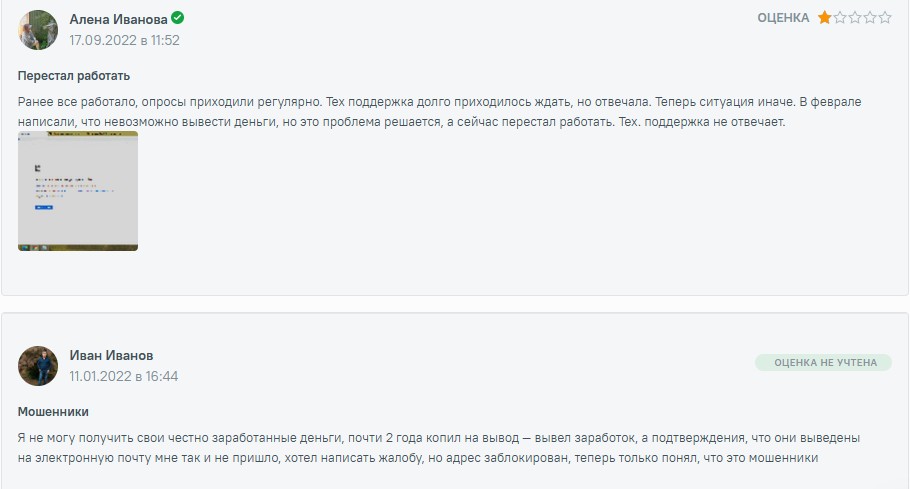
Task: Open Алена Иванова's avatar picture
Action: 38,30
